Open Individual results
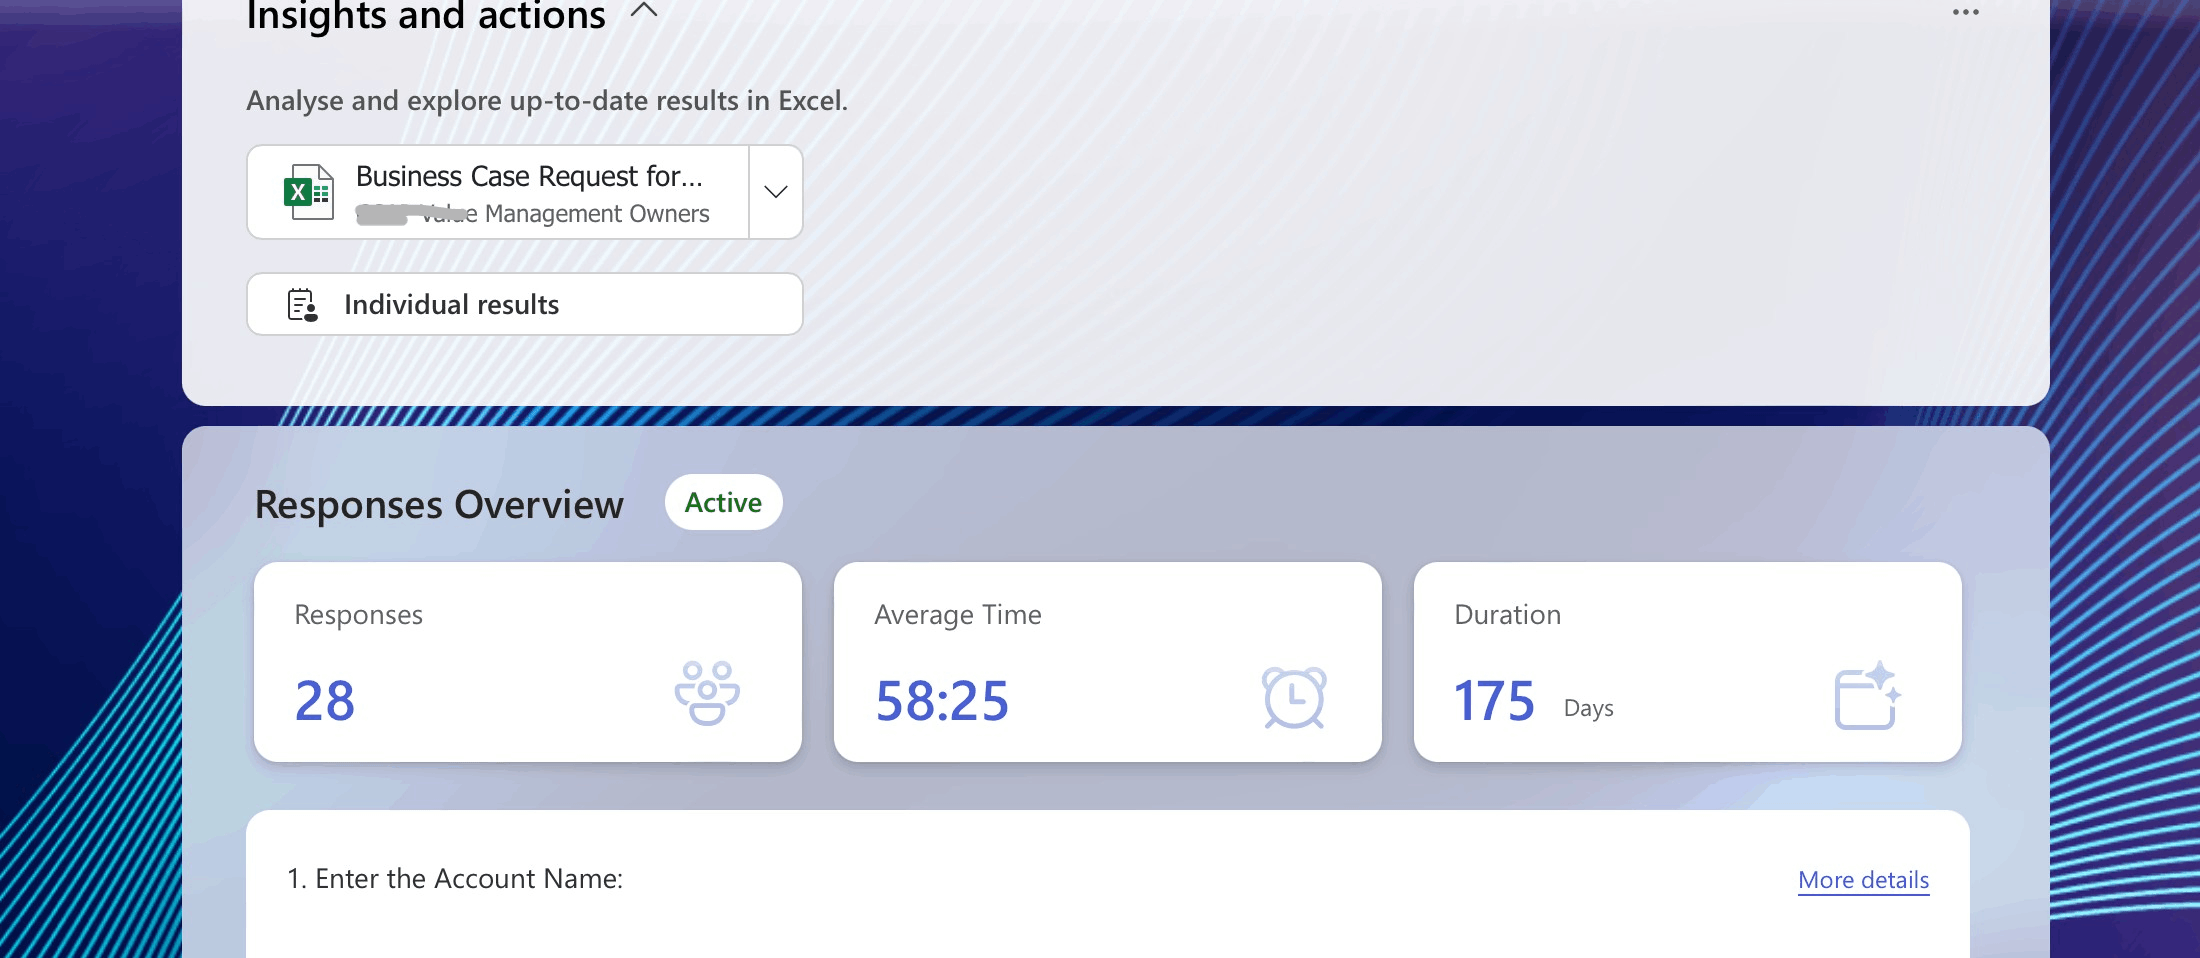 pos(525,304)
